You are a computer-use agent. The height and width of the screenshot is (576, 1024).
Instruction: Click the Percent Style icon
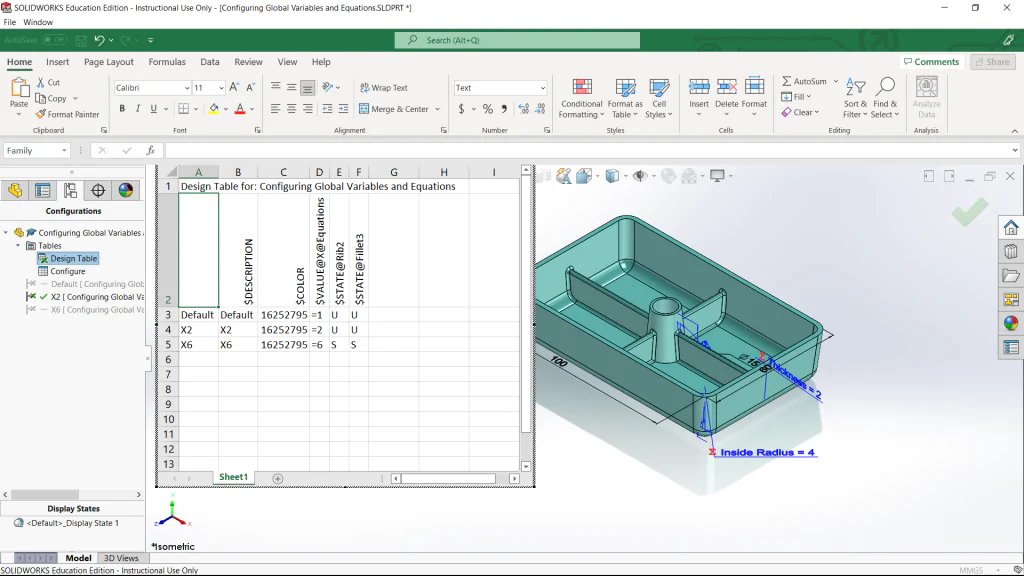[x=488, y=109]
